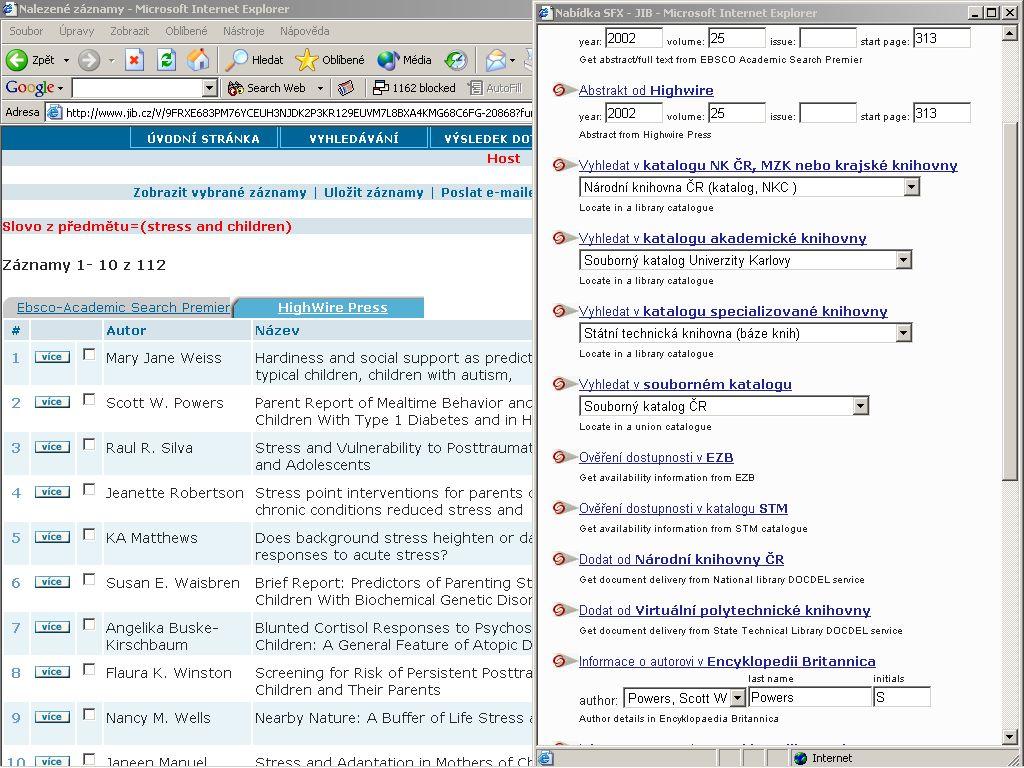Tick checkbox for Angelika Buske-Kirschbaum
The height and width of the screenshot is (768, 1024).
pyautogui.click(x=89, y=624)
